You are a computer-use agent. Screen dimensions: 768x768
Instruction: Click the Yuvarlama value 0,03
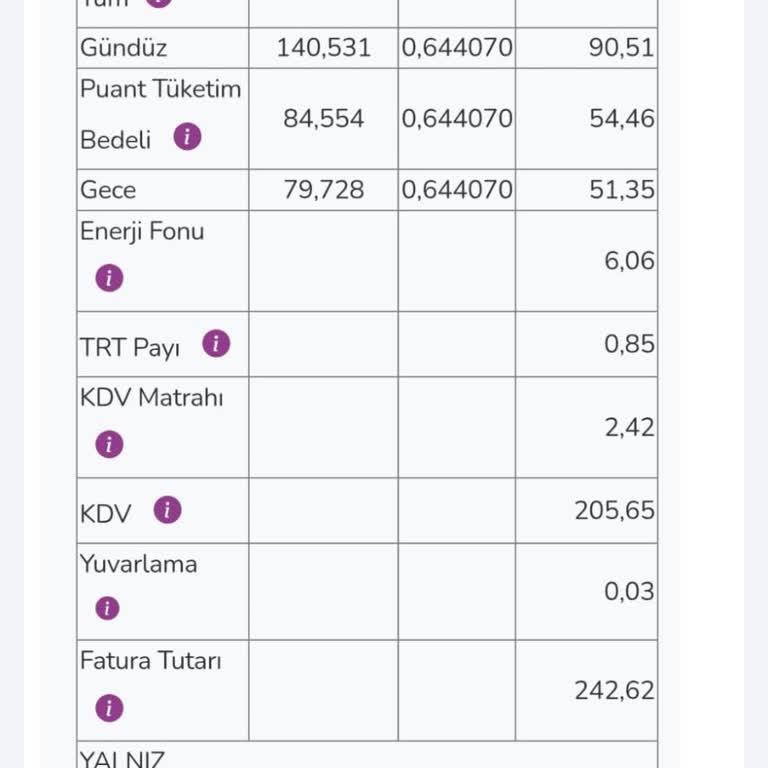[x=629, y=591]
